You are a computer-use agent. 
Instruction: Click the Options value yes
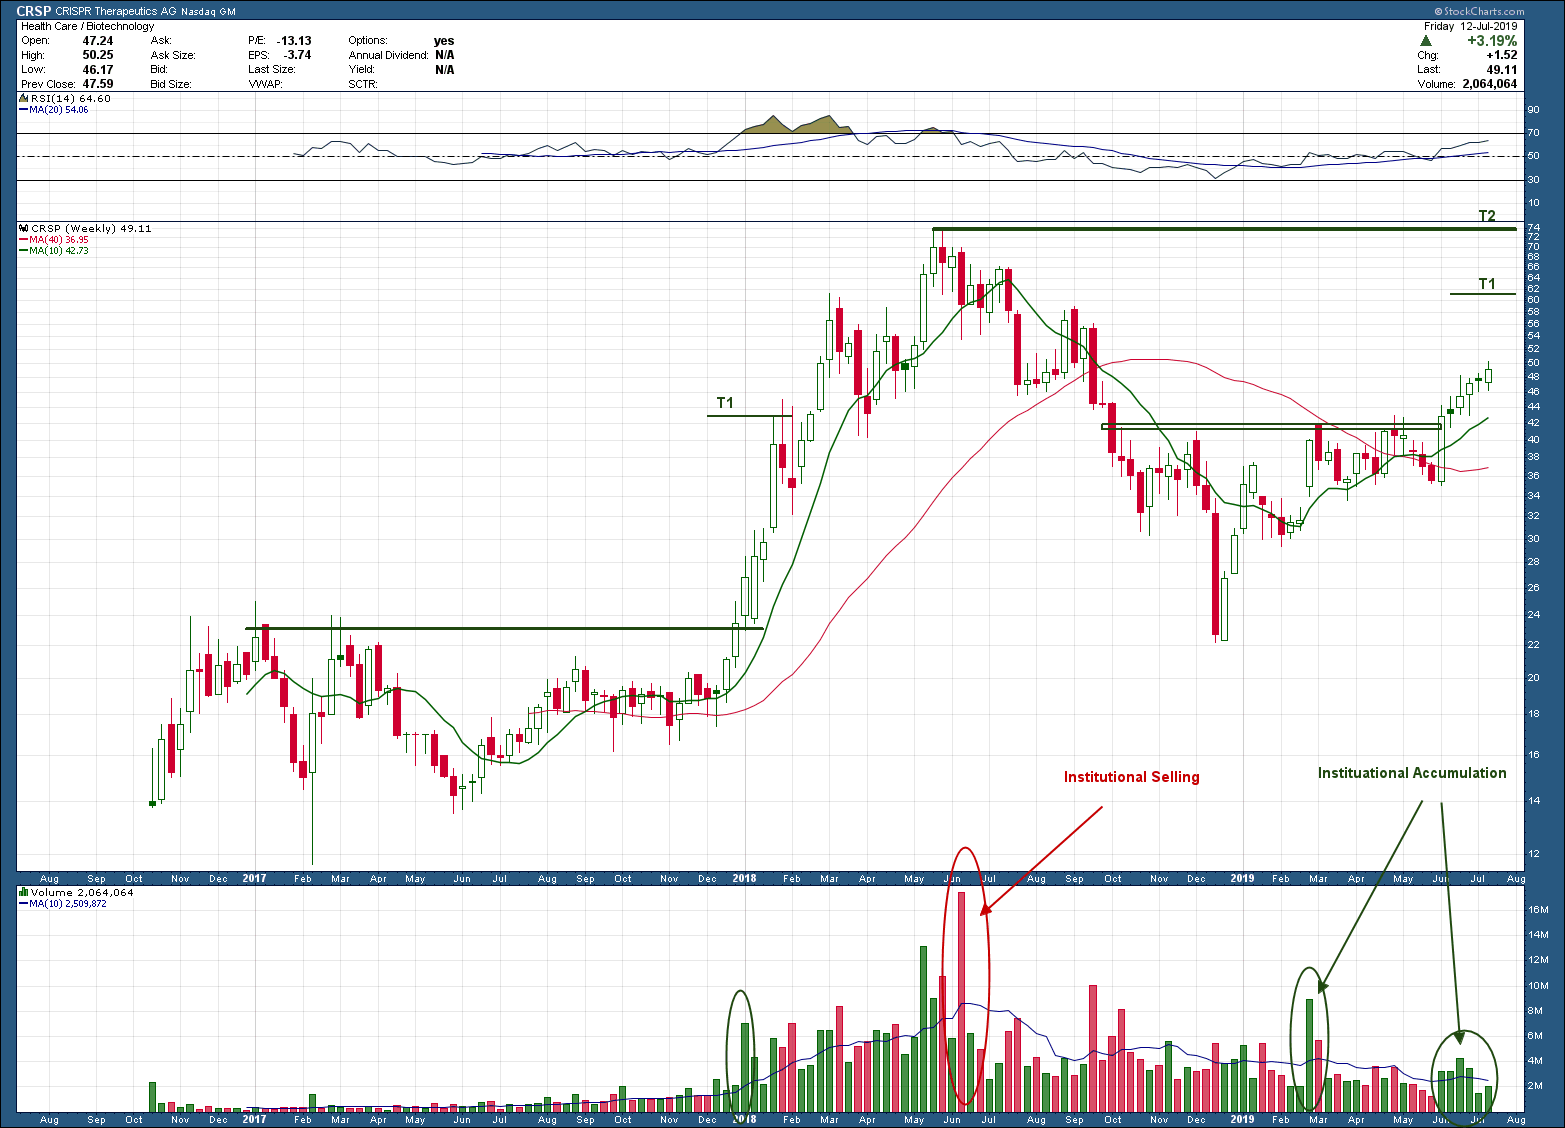(444, 41)
